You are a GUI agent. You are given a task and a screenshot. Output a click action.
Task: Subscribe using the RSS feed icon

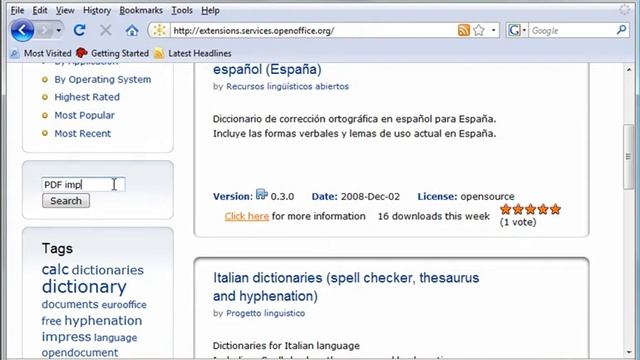[x=464, y=30]
